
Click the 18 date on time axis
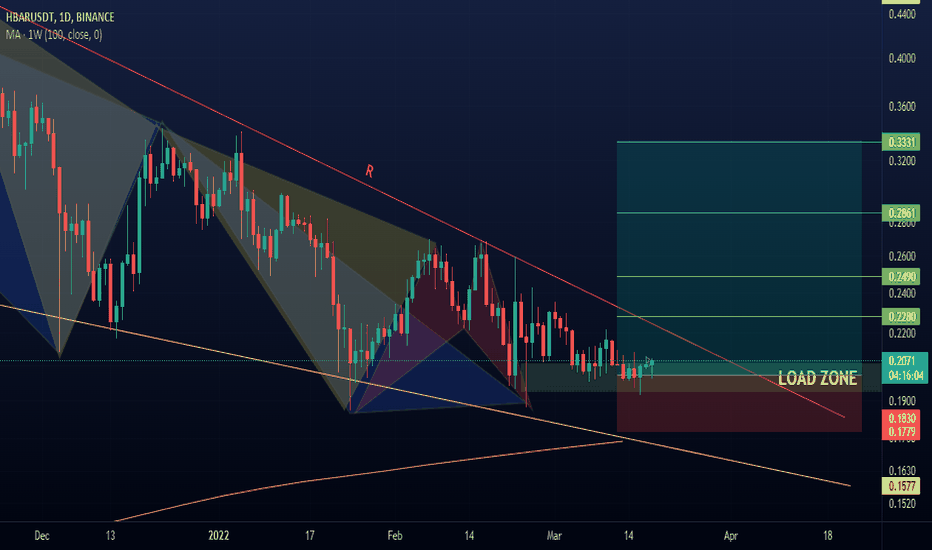pos(827,536)
